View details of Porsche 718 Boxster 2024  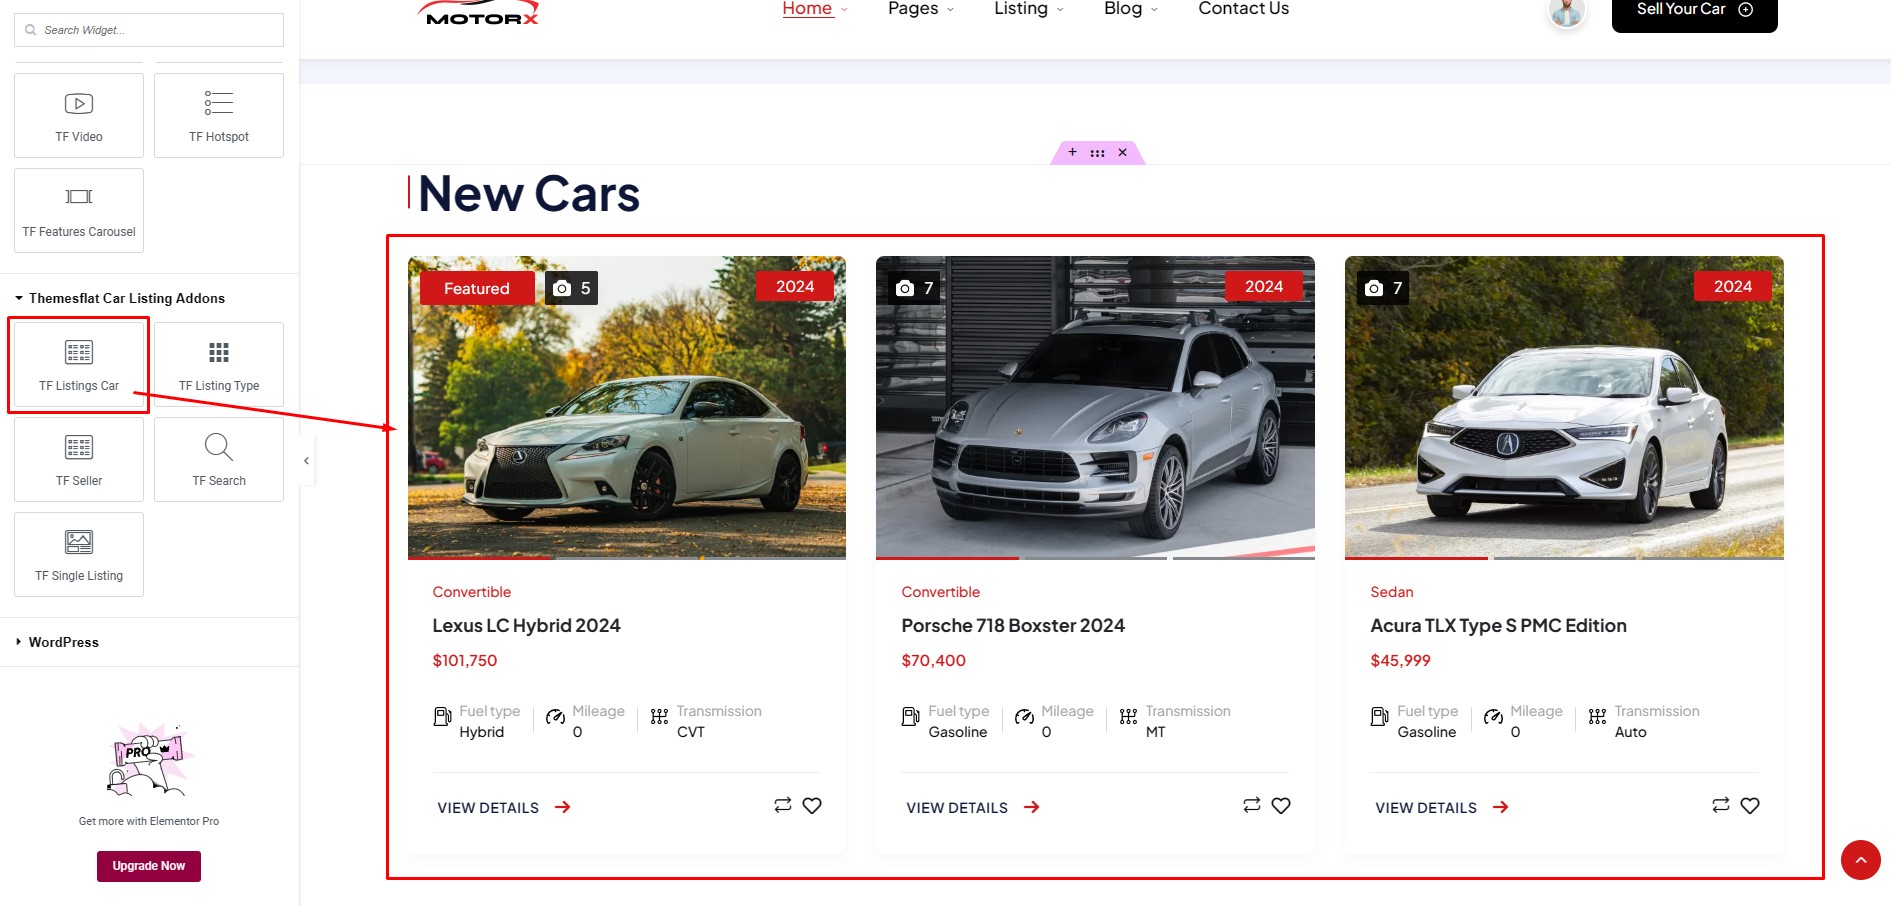(972, 808)
